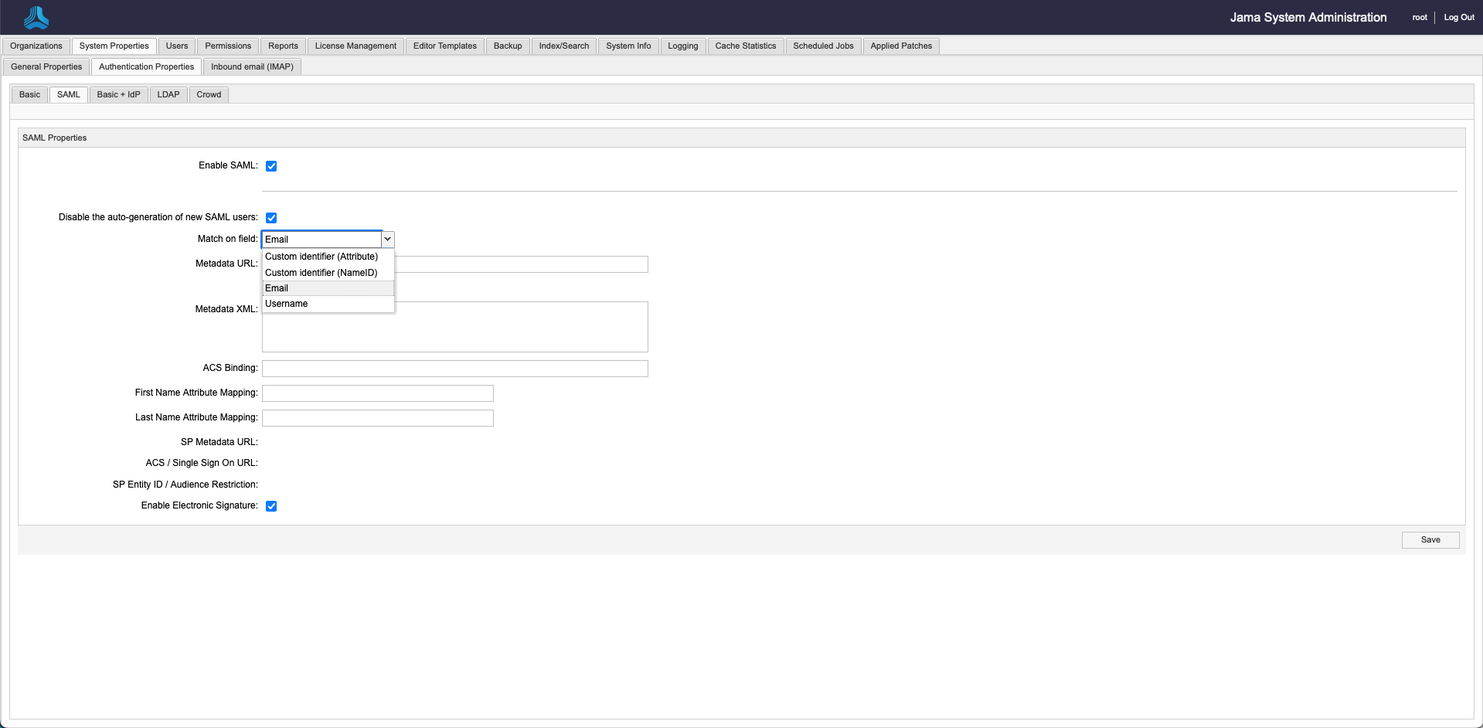Select the SAML authentication tab
Image resolution: width=1483 pixels, height=728 pixels.
(69, 95)
